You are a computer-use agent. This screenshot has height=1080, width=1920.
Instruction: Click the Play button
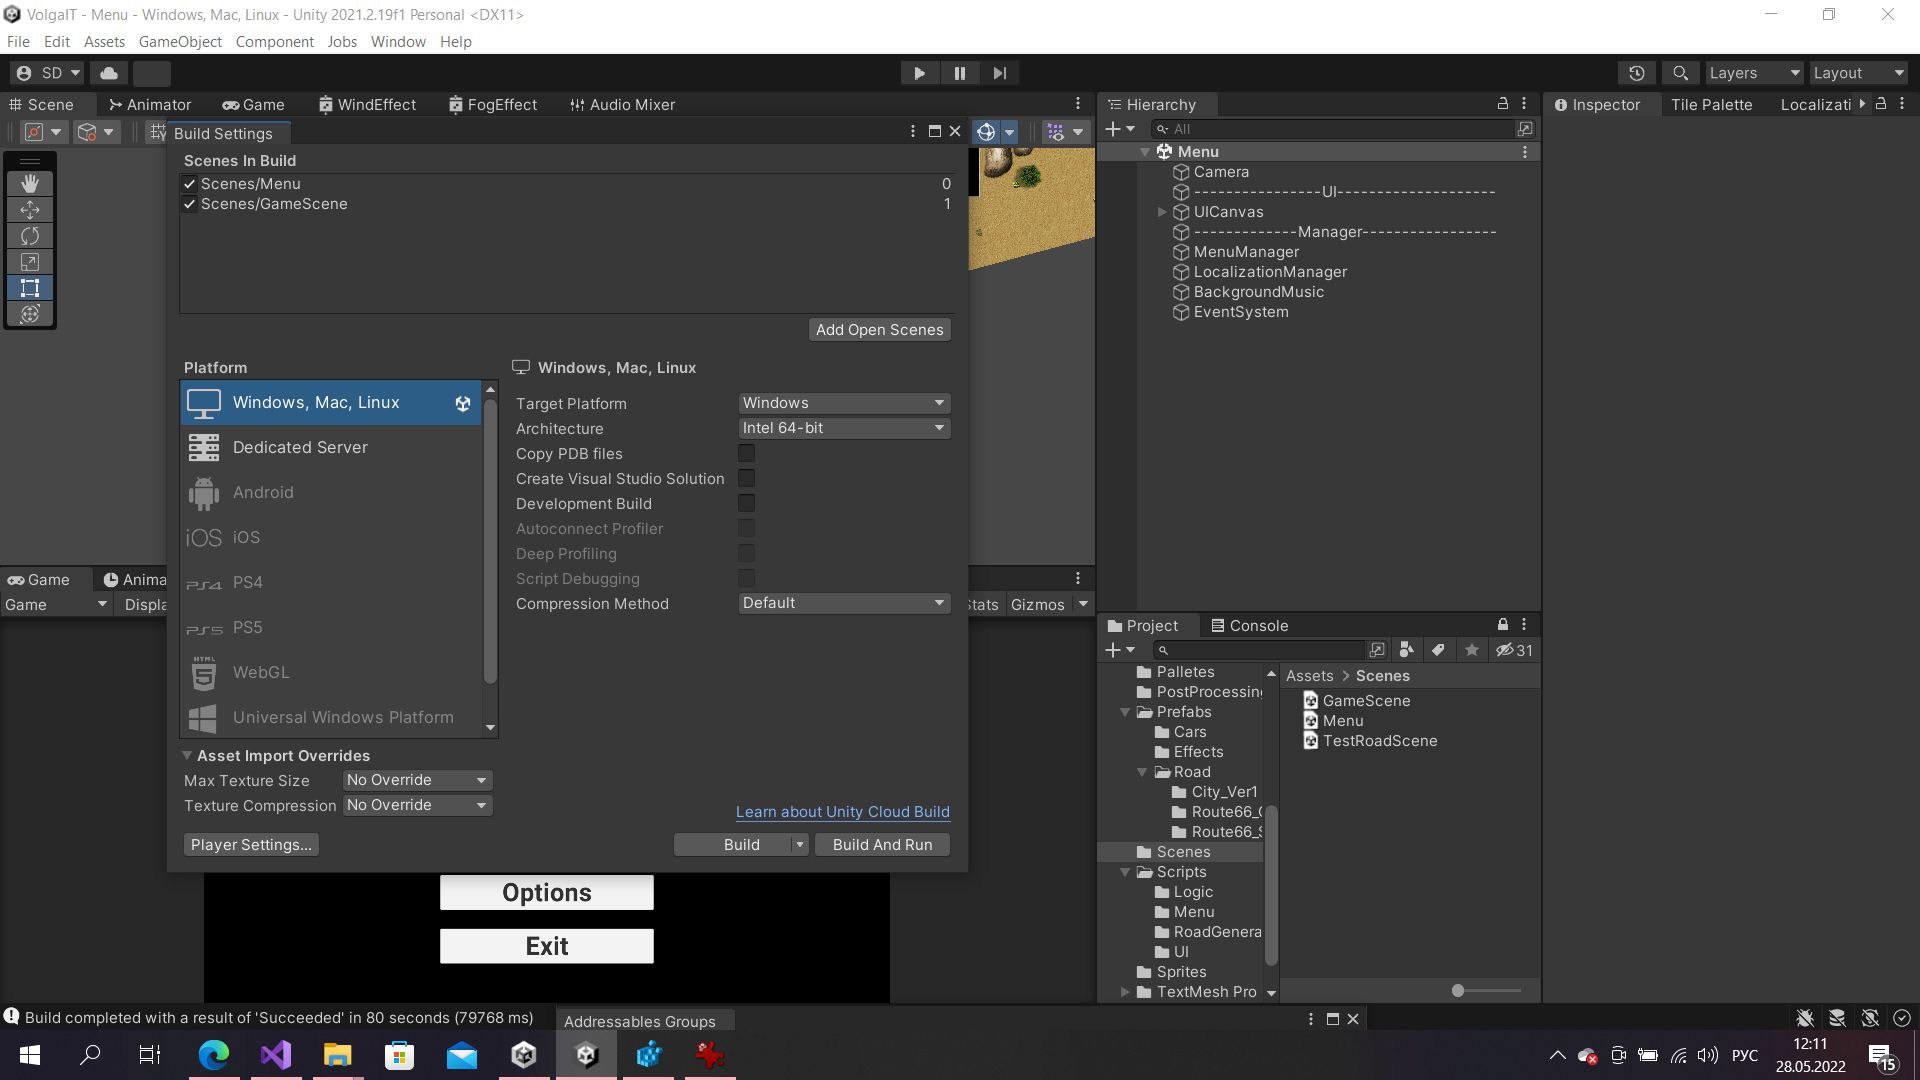point(919,73)
